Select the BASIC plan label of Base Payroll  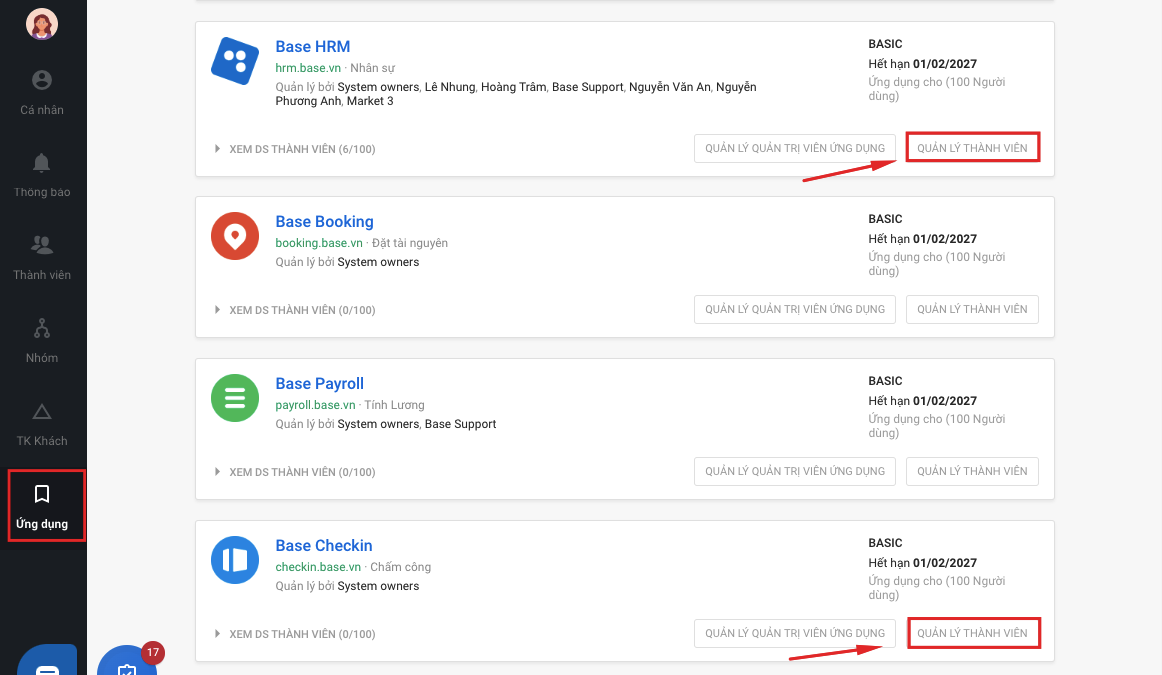point(886,381)
